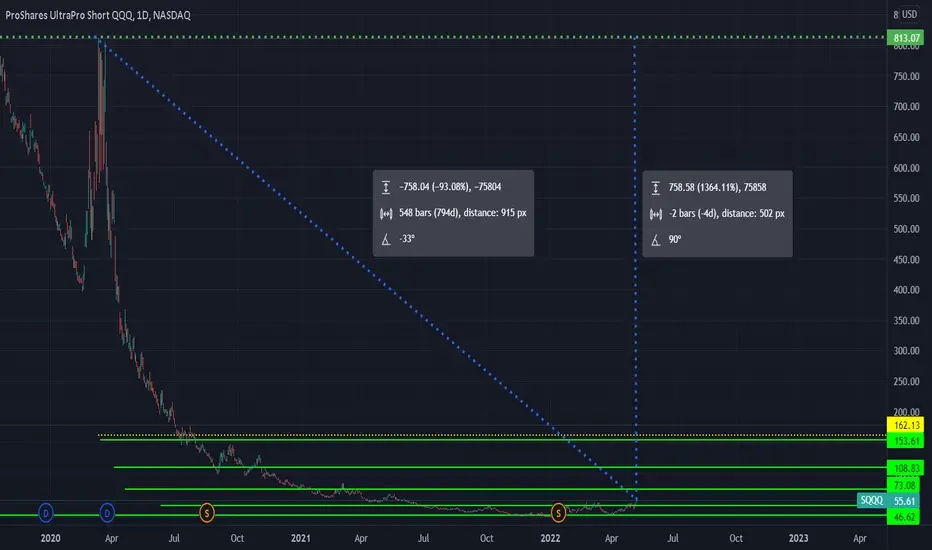932x550 pixels.
Task: Select the solid green horizontal line at 73.08
Action: [505, 489]
